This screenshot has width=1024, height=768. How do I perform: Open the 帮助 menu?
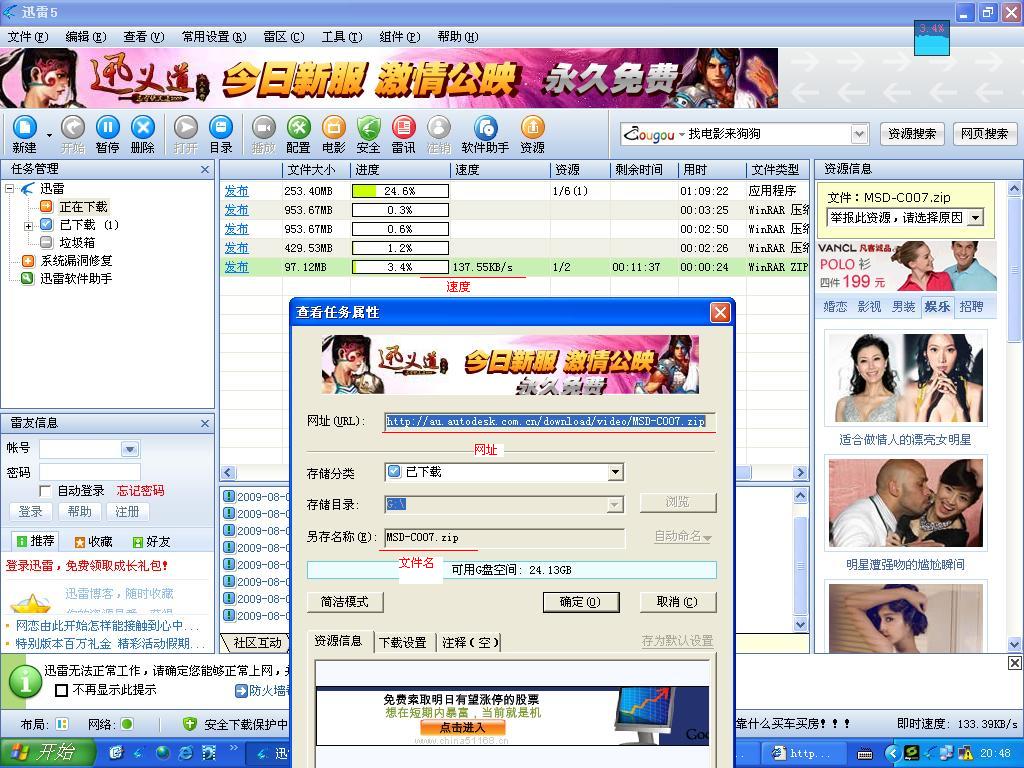pos(458,37)
